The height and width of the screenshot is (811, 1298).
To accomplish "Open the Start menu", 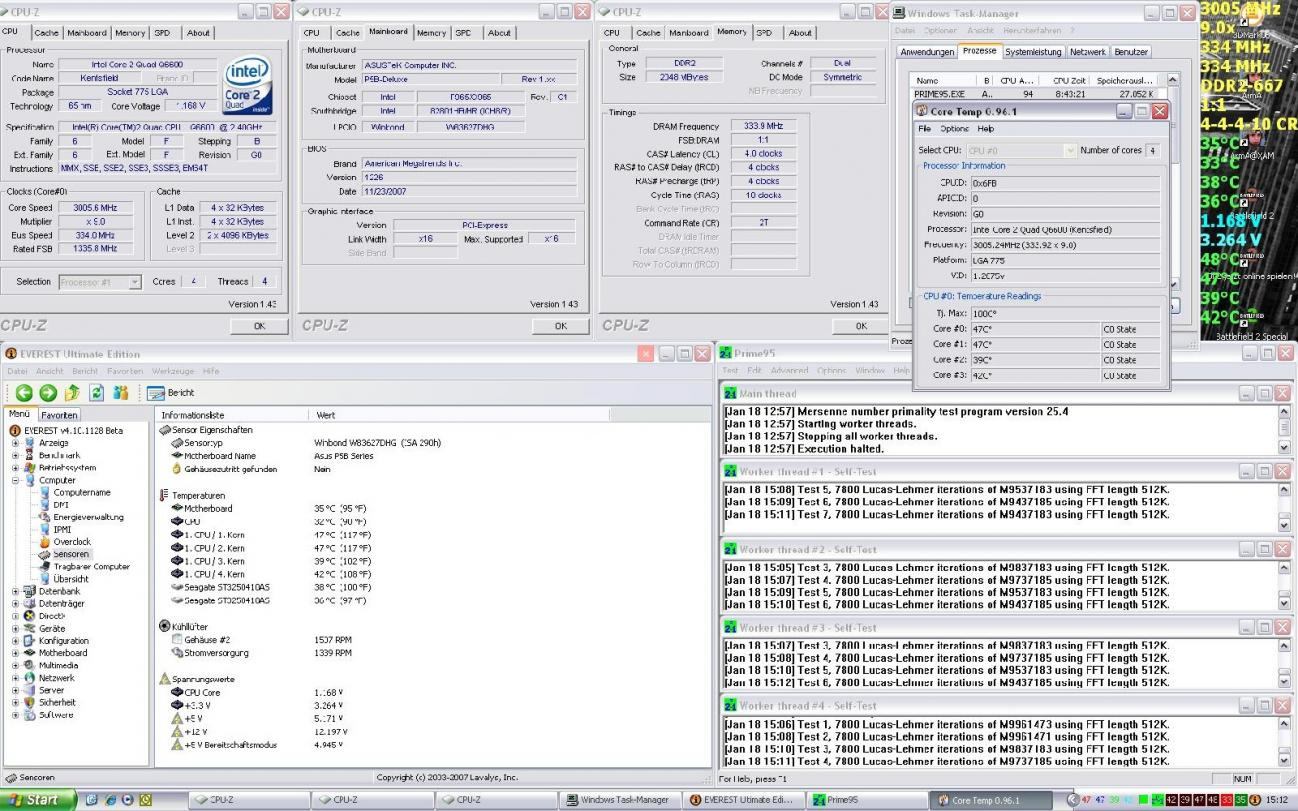I will click(38, 800).
